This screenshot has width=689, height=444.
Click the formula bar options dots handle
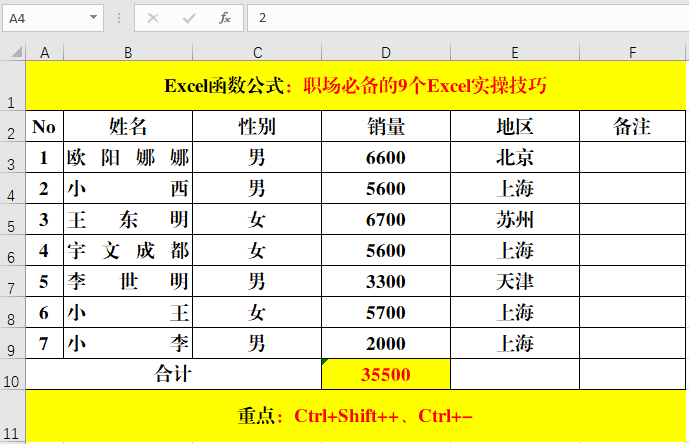coord(119,18)
